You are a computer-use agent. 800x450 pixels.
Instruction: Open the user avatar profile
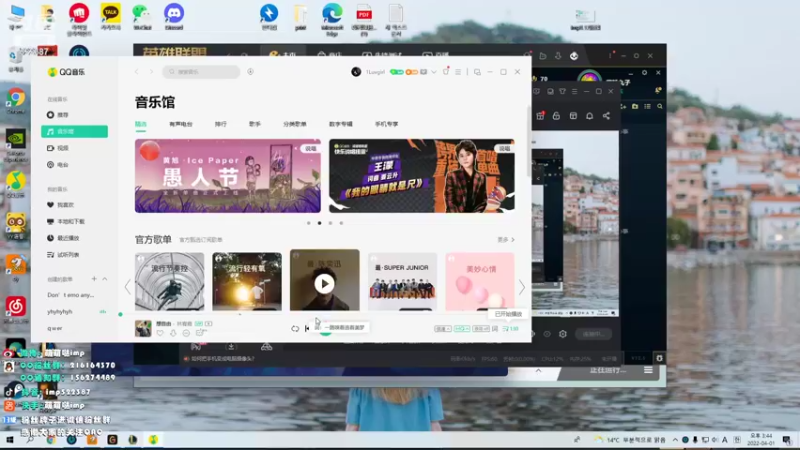coord(356,72)
